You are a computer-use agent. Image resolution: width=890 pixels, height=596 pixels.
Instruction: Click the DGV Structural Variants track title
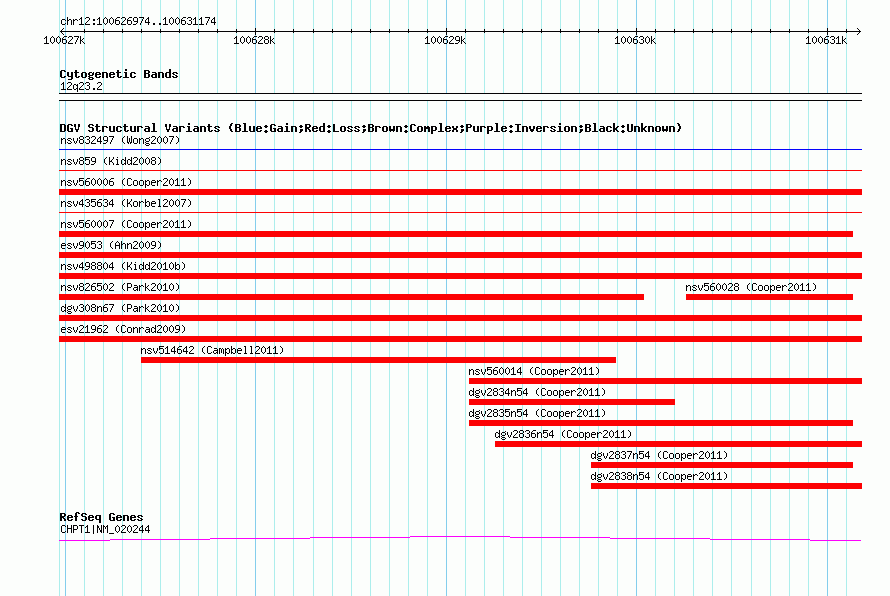[x=371, y=128]
